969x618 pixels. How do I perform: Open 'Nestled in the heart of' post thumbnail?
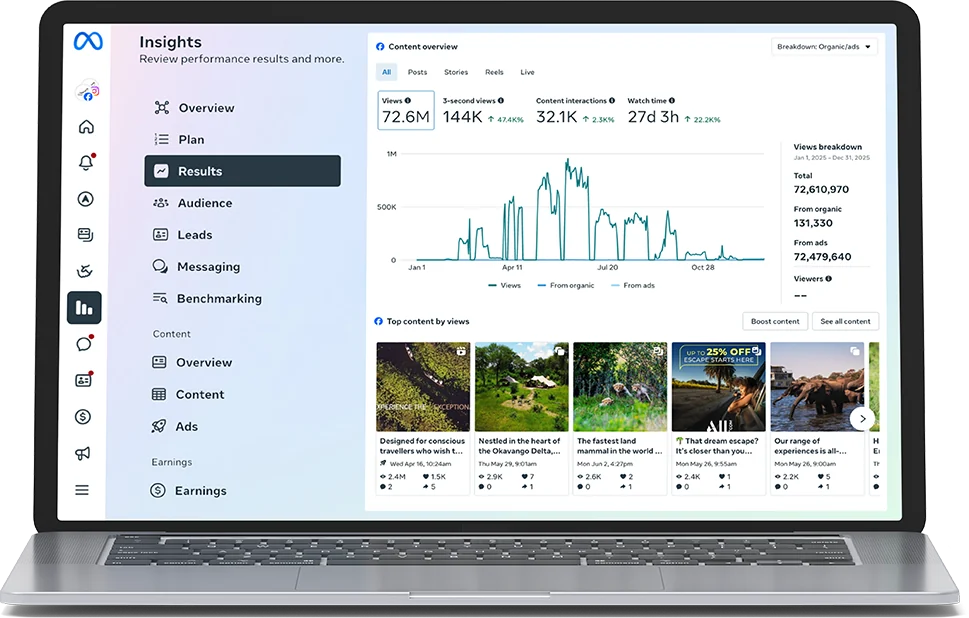coord(522,387)
